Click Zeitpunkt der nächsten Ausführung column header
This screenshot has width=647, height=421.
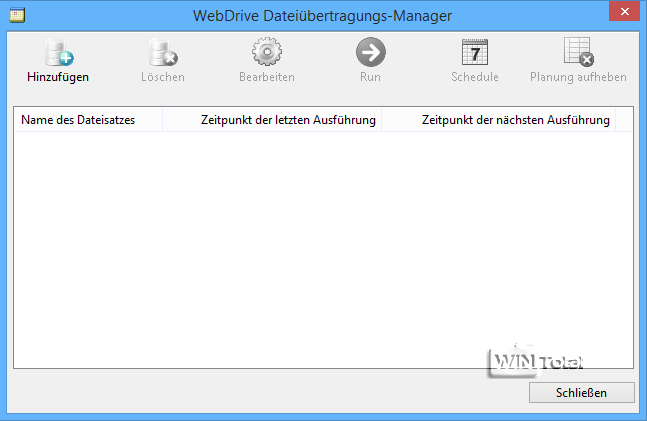498,120
